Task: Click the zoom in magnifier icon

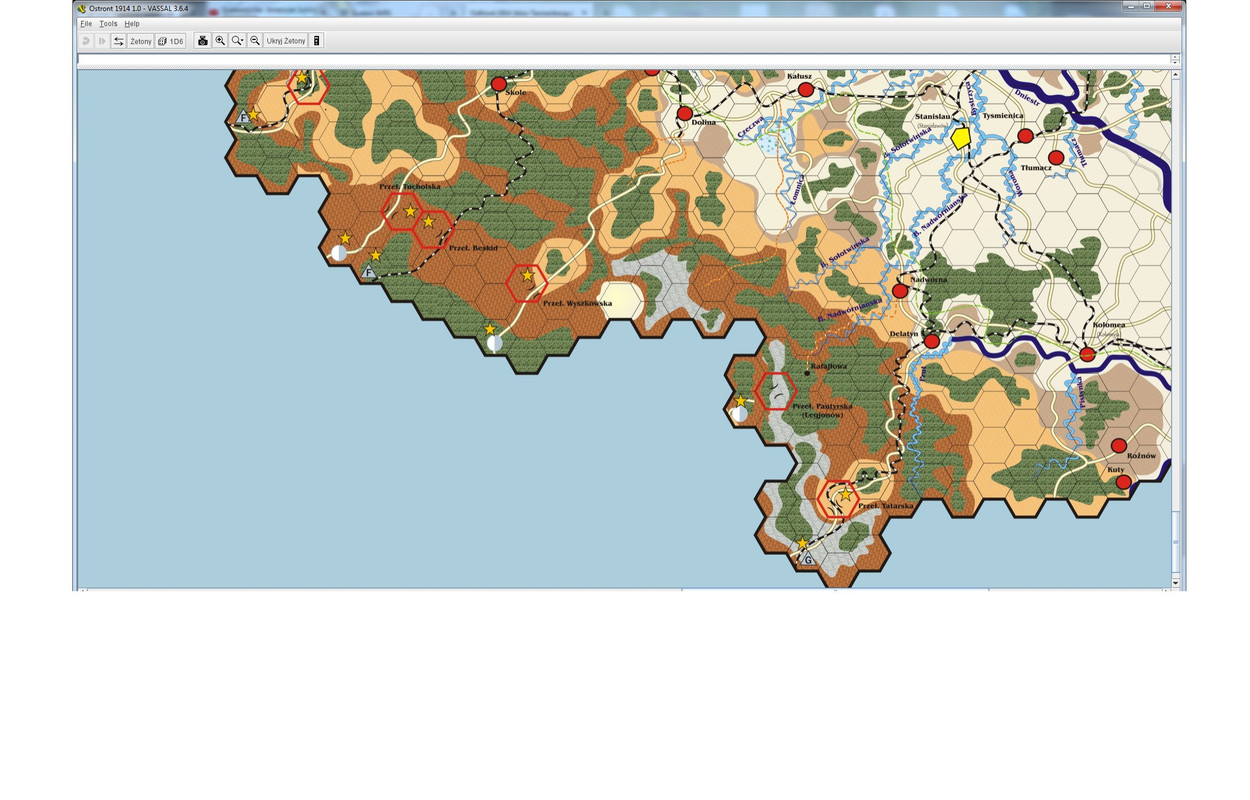Action: pos(220,41)
